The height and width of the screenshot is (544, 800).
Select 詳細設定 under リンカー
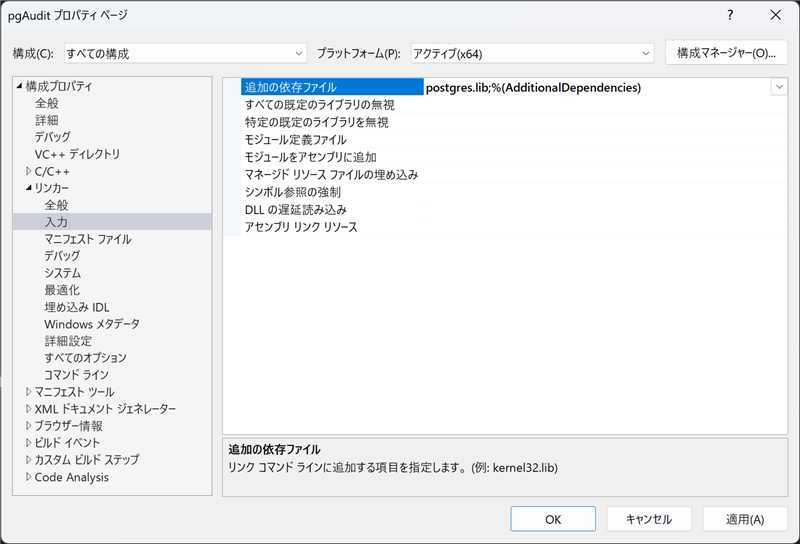[x=68, y=341]
